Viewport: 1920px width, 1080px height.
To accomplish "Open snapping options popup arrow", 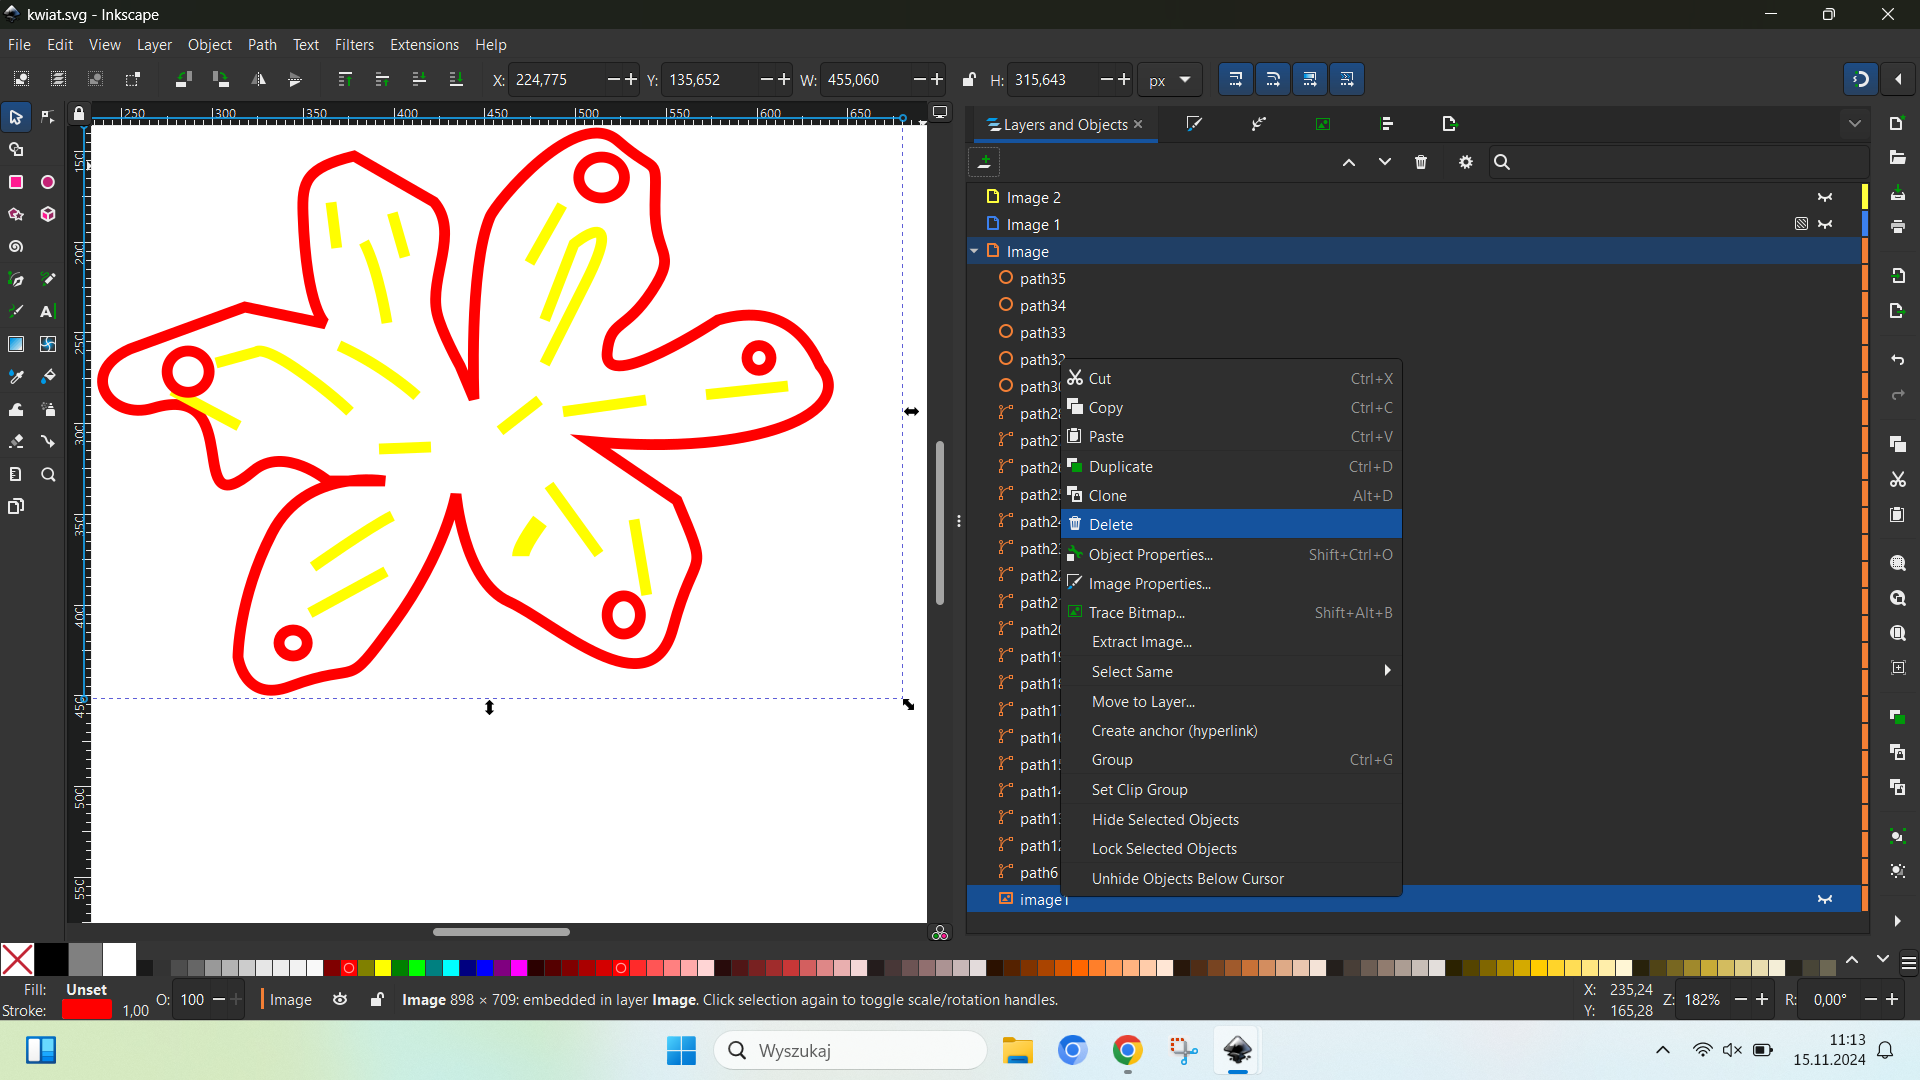I will coord(1898,79).
